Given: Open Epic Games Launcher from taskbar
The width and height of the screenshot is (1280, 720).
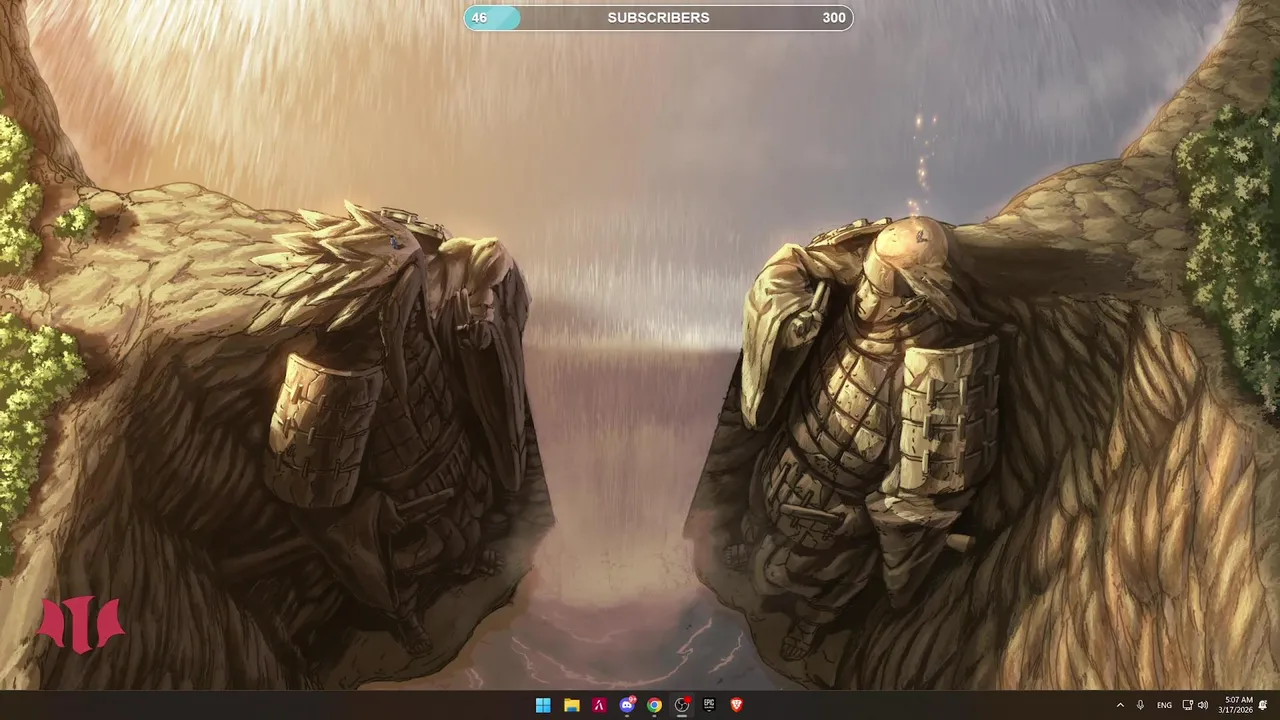Looking at the screenshot, I should click(709, 705).
